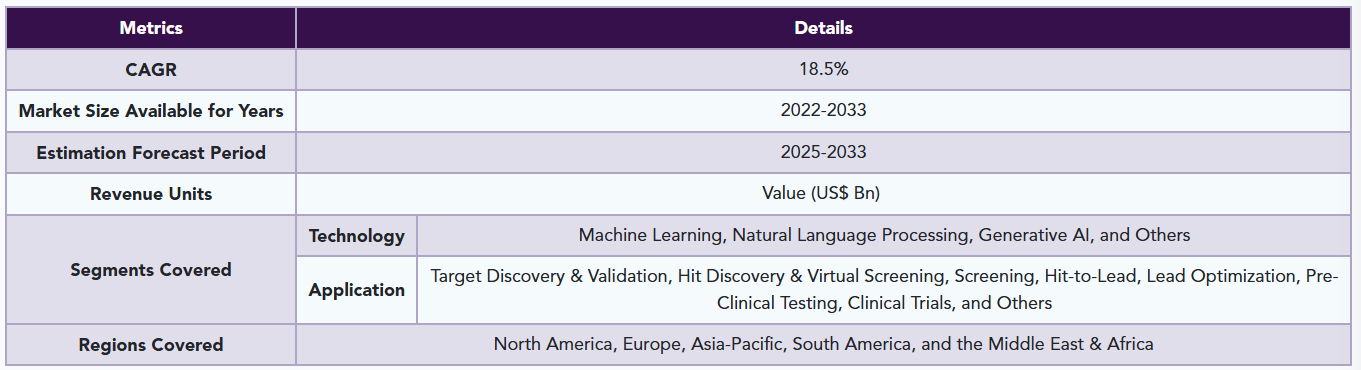Click the Value (US$ Bn) cell
Viewport: 1361px width, 370px height.
point(824,194)
